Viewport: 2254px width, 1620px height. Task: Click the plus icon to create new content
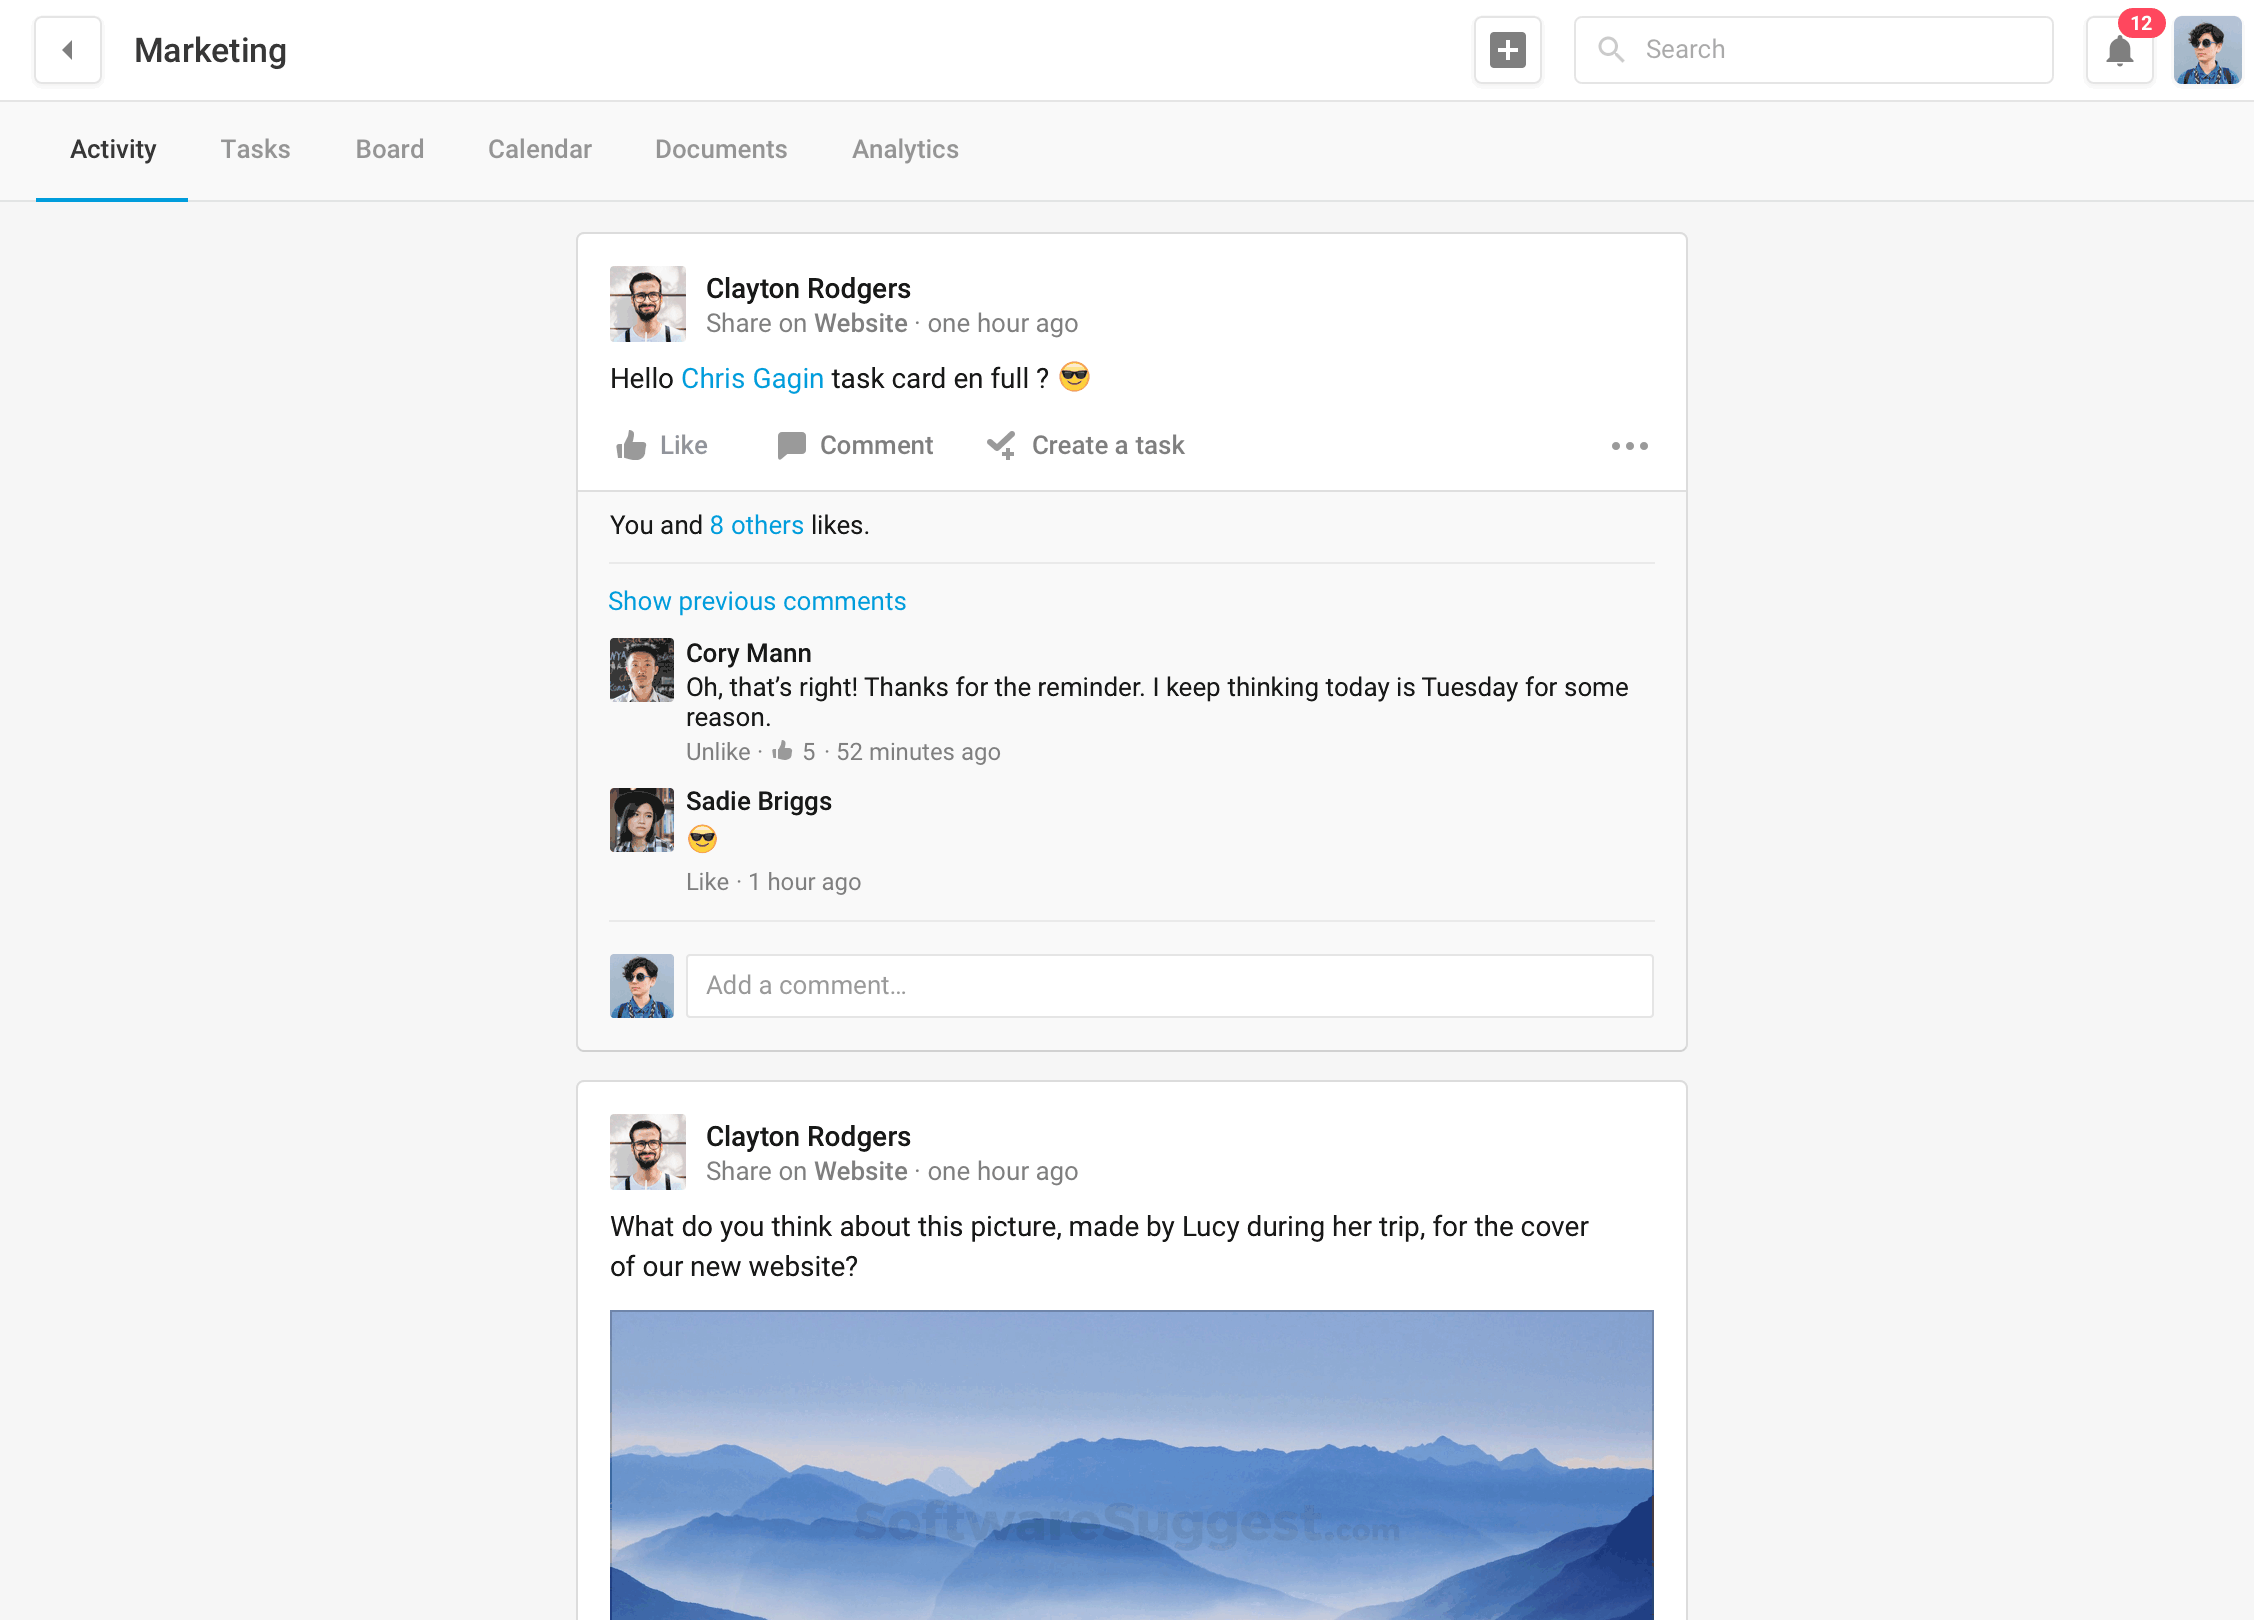(1507, 50)
